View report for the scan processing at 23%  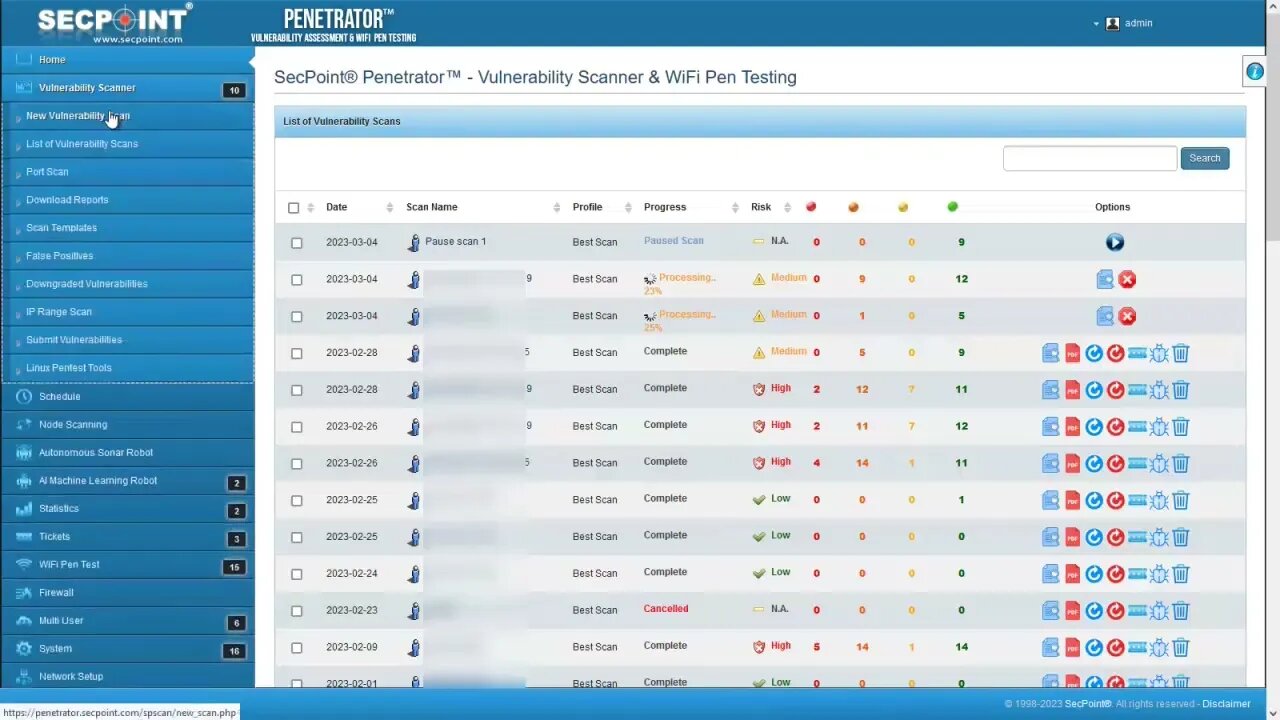pyautogui.click(x=1105, y=280)
